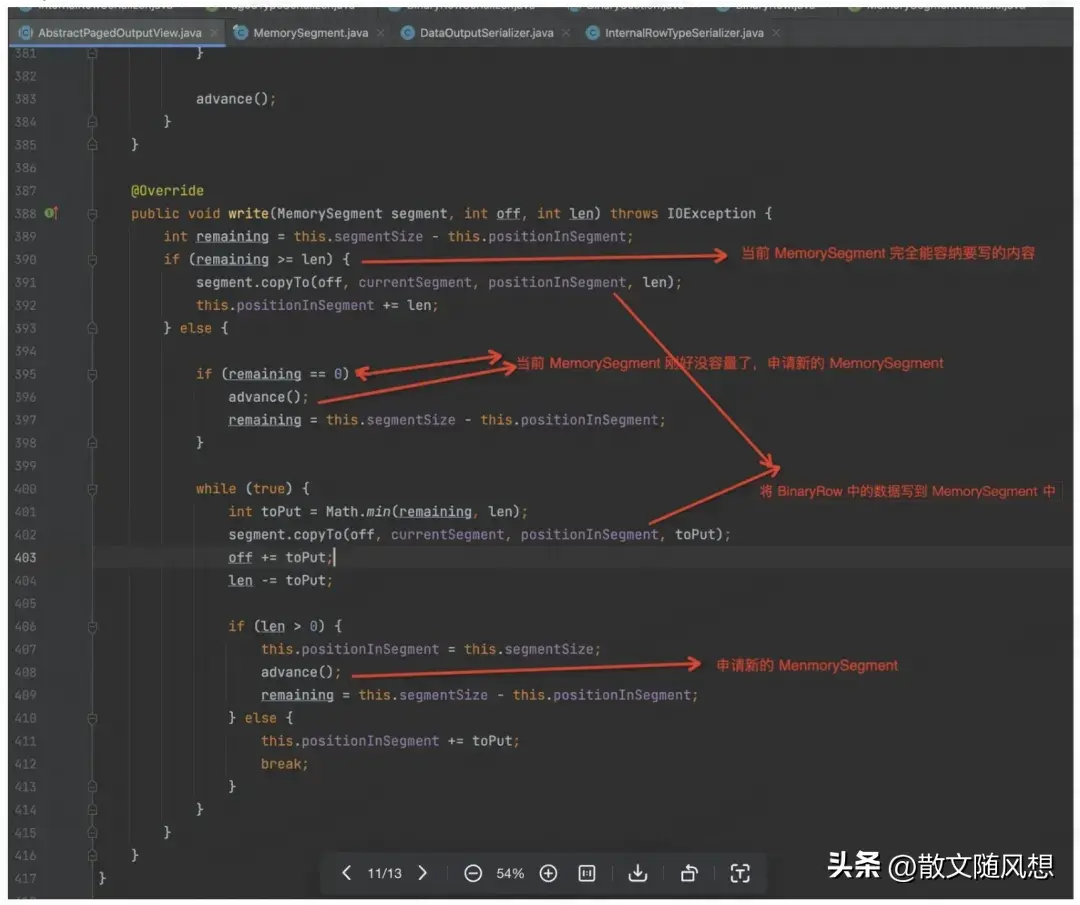This screenshot has width=1080, height=905.
Task: Collapse the else block at line 410
Action: [92, 718]
